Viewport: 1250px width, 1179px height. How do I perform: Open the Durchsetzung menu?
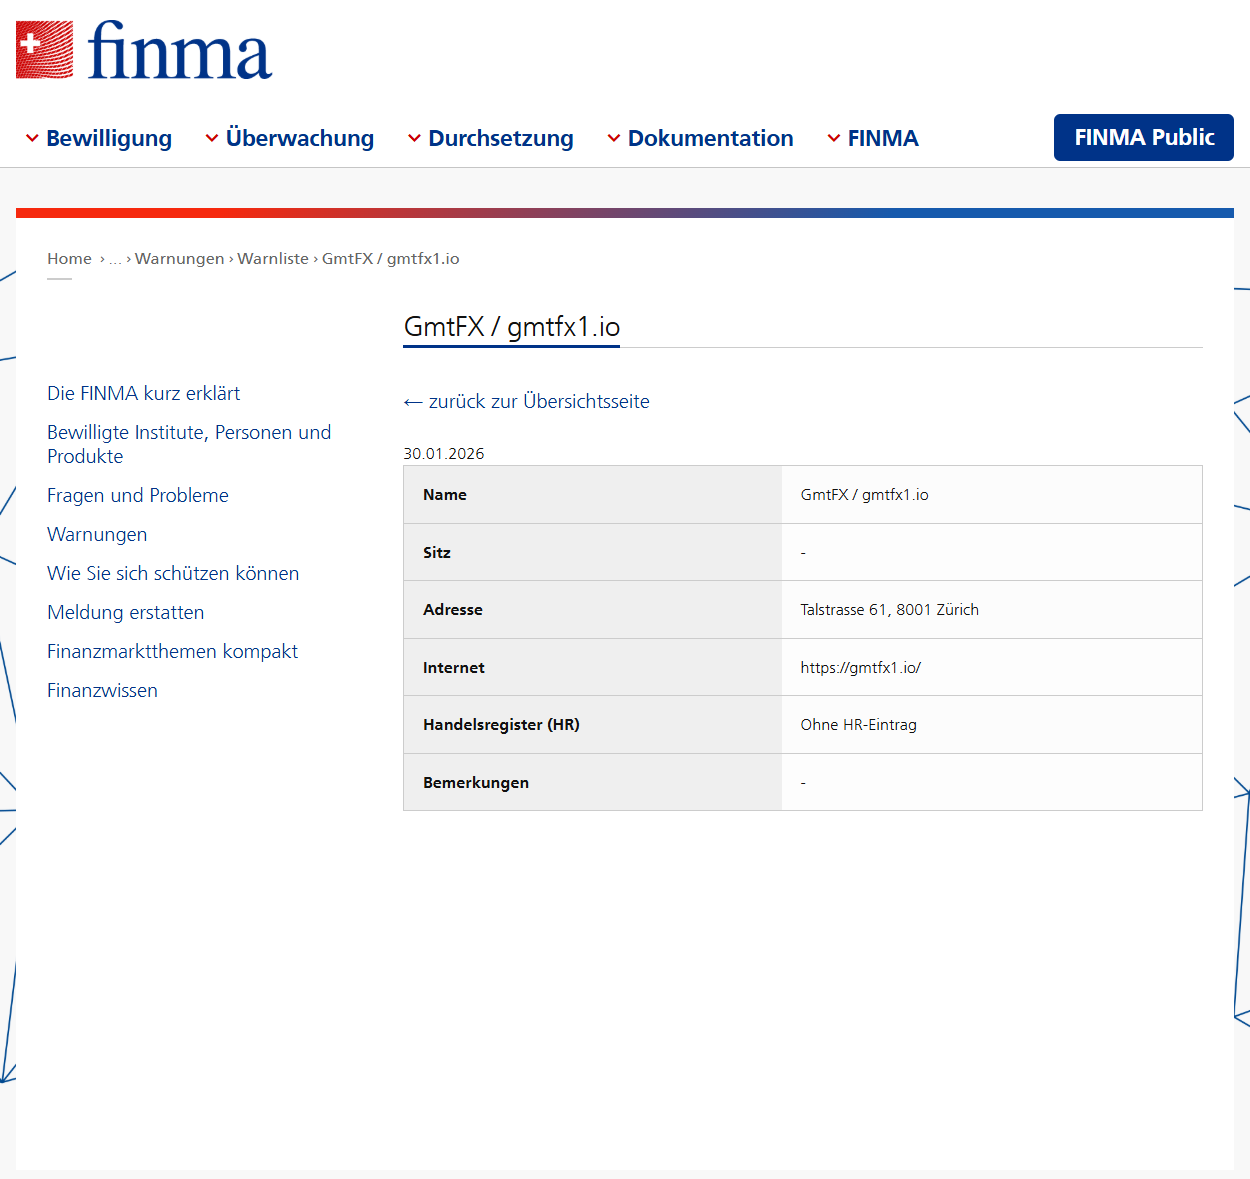point(501,138)
